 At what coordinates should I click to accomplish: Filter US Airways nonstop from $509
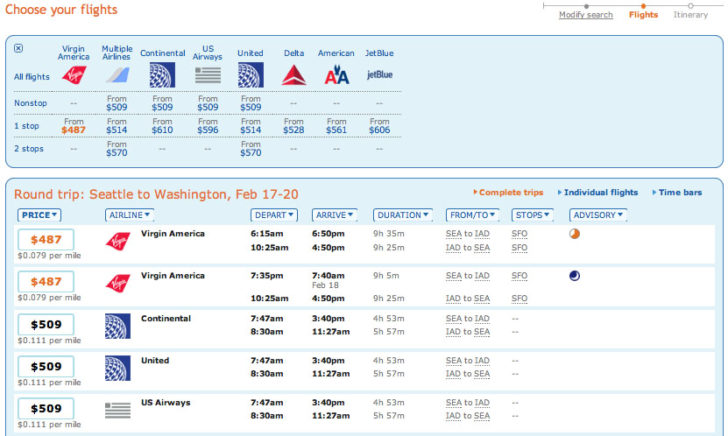pos(208,103)
